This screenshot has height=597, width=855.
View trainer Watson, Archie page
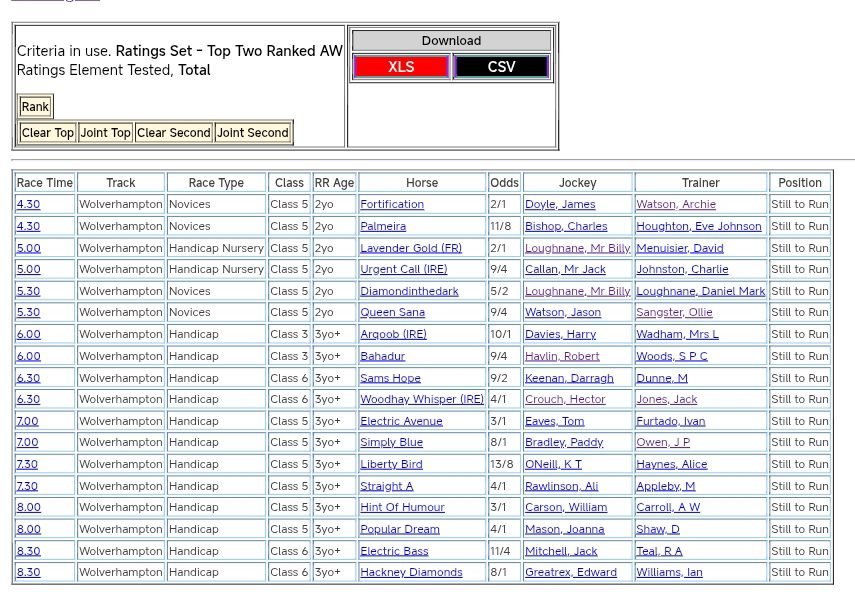(676, 204)
